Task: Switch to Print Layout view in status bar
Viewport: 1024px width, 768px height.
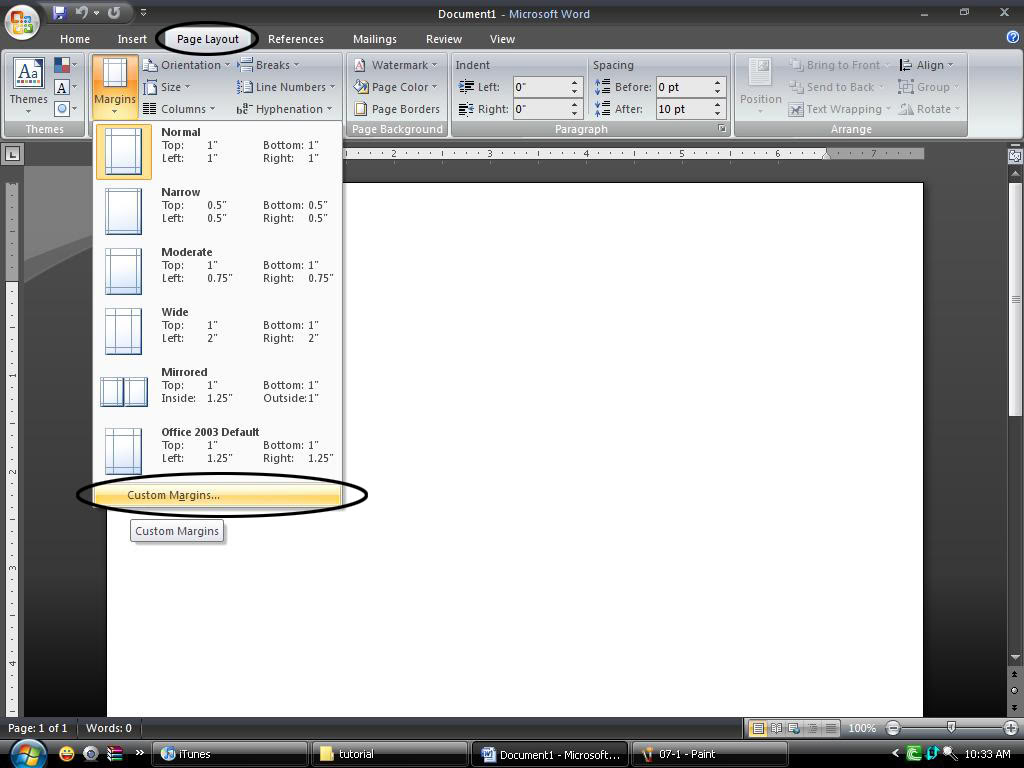Action: coord(758,728)
